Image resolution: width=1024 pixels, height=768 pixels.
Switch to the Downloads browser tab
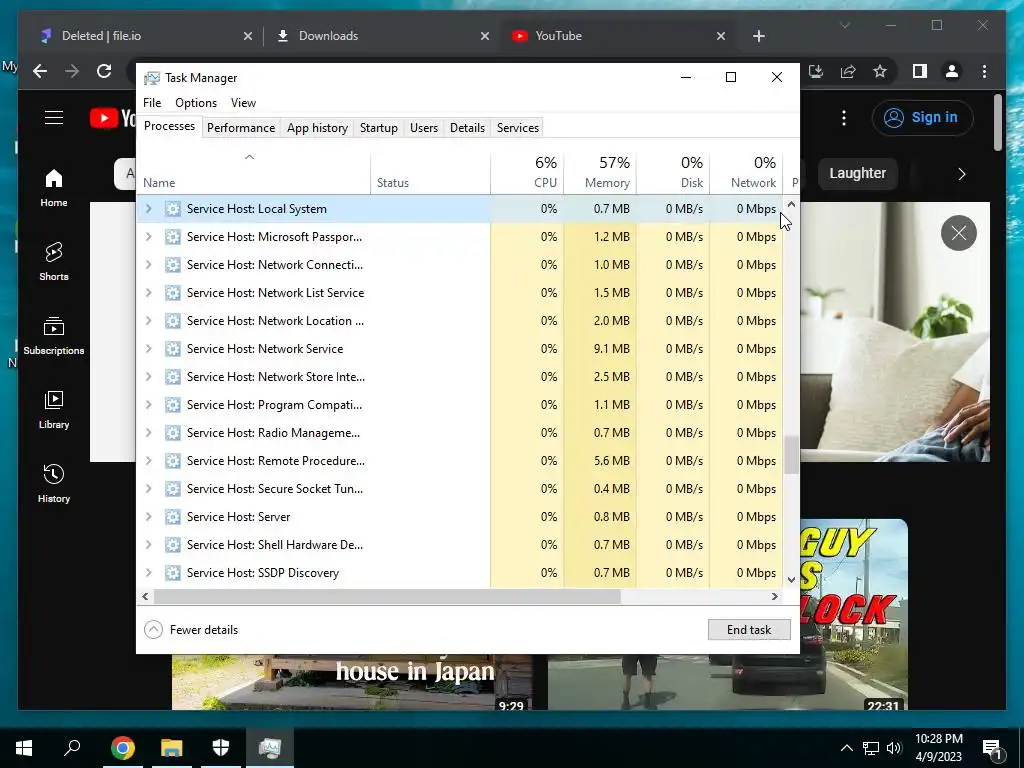(382, 36)
